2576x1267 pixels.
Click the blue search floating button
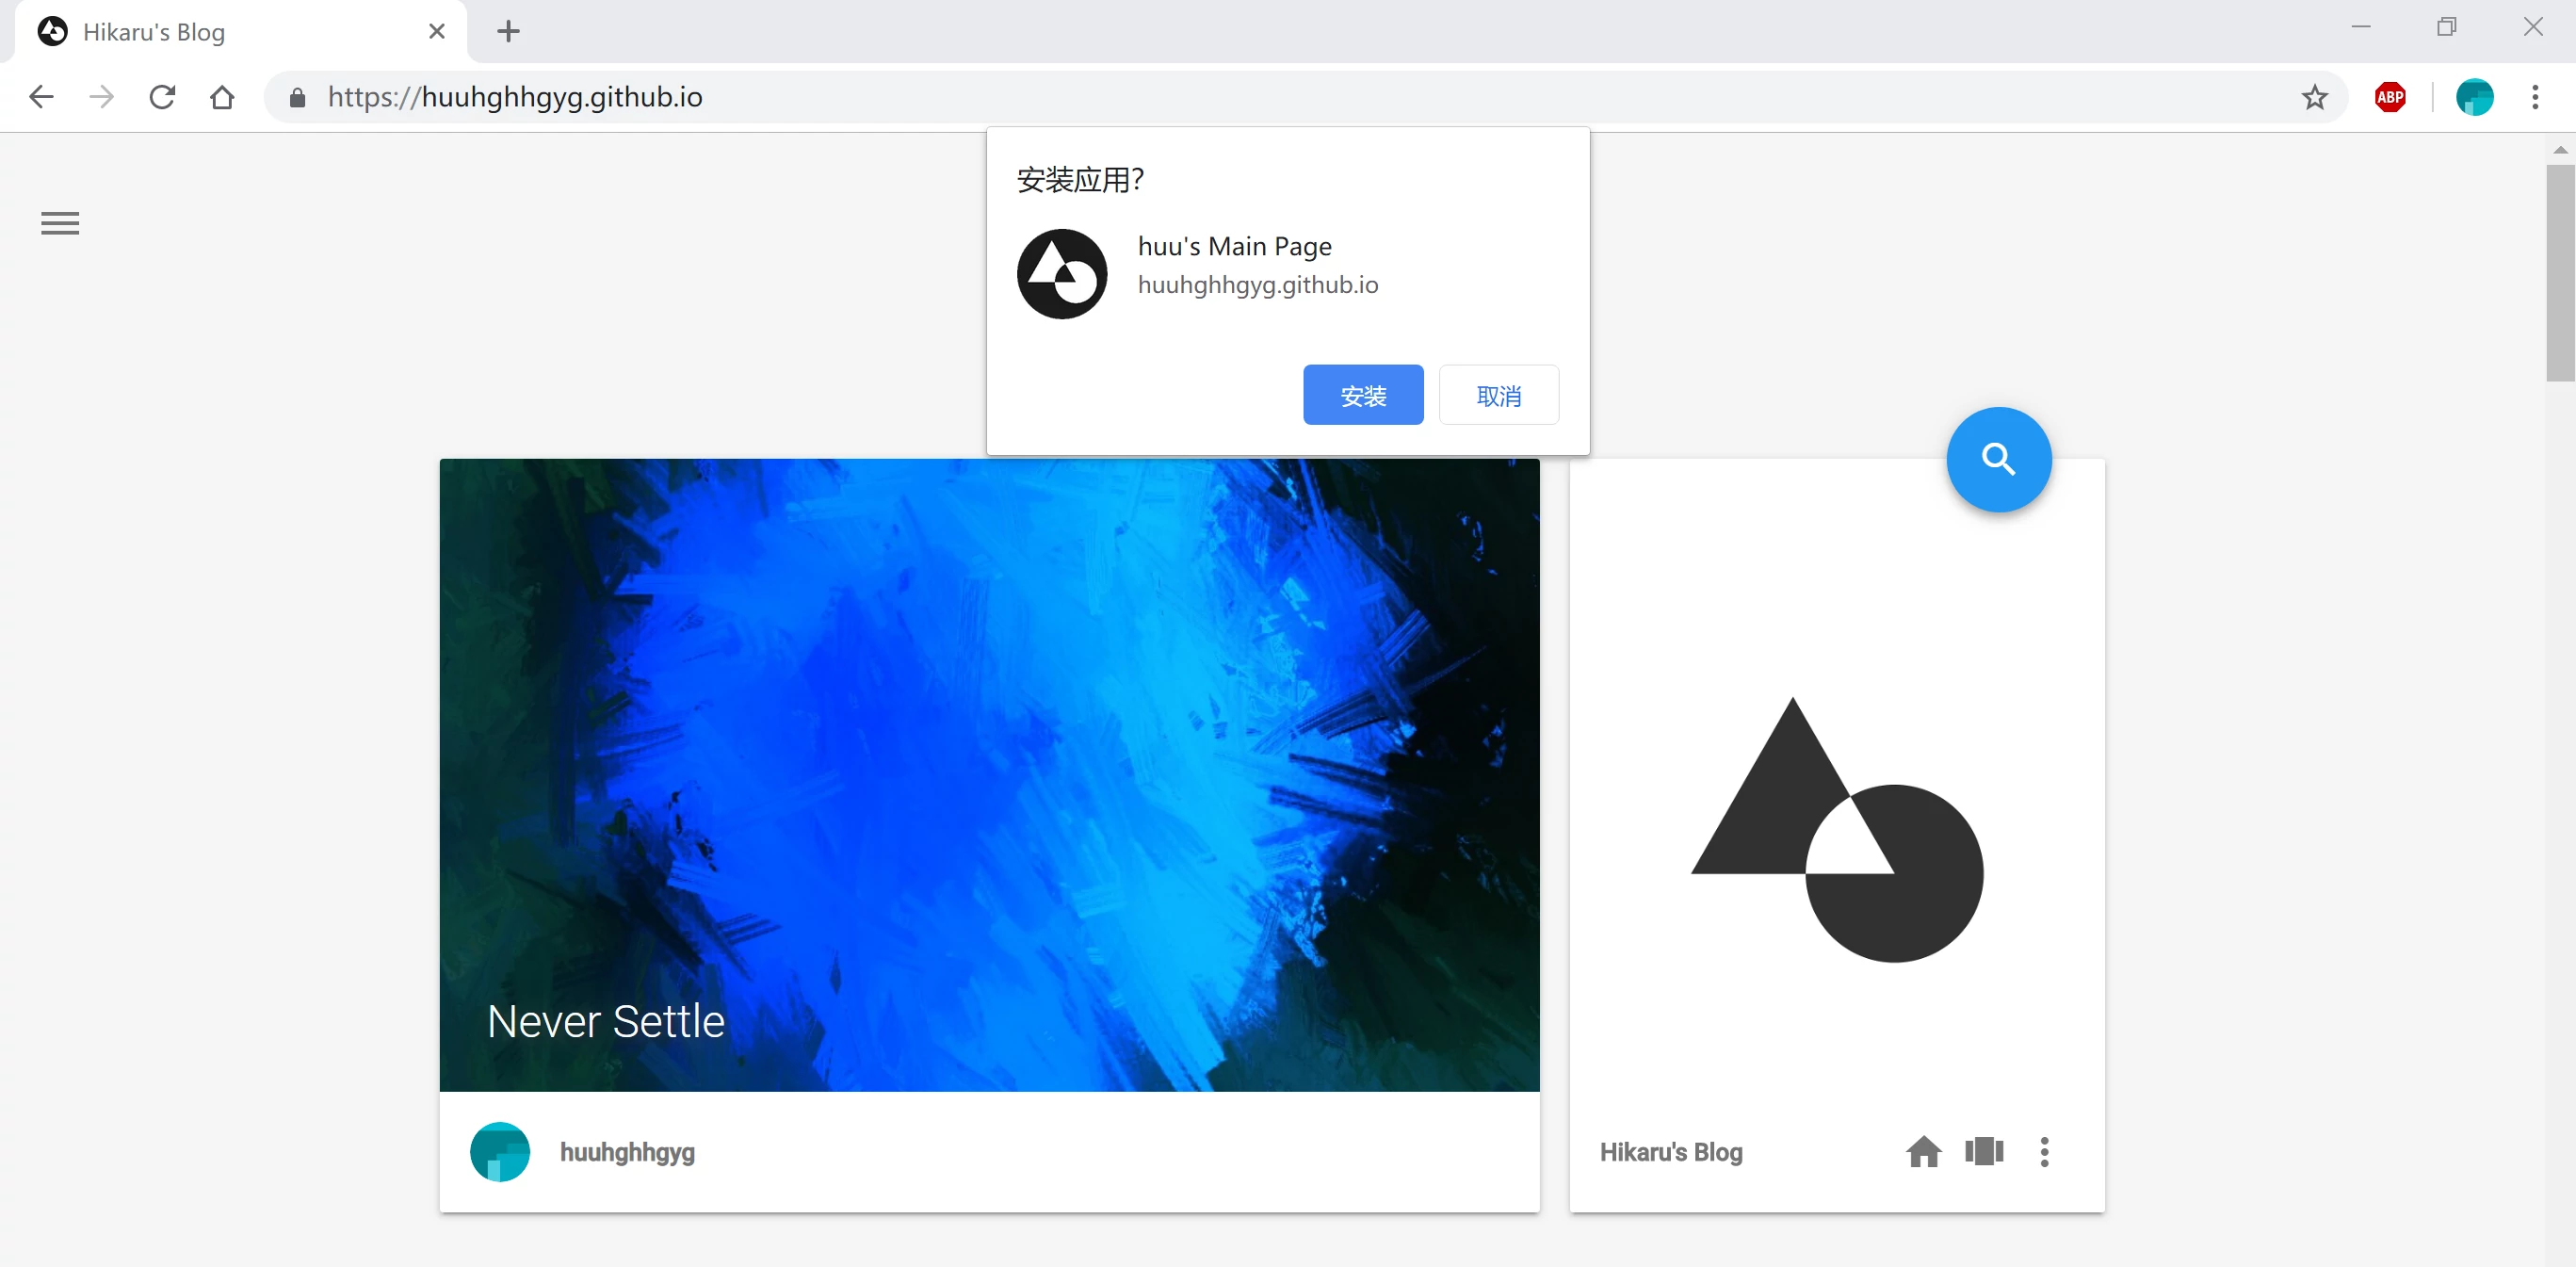coord(1998,460)
